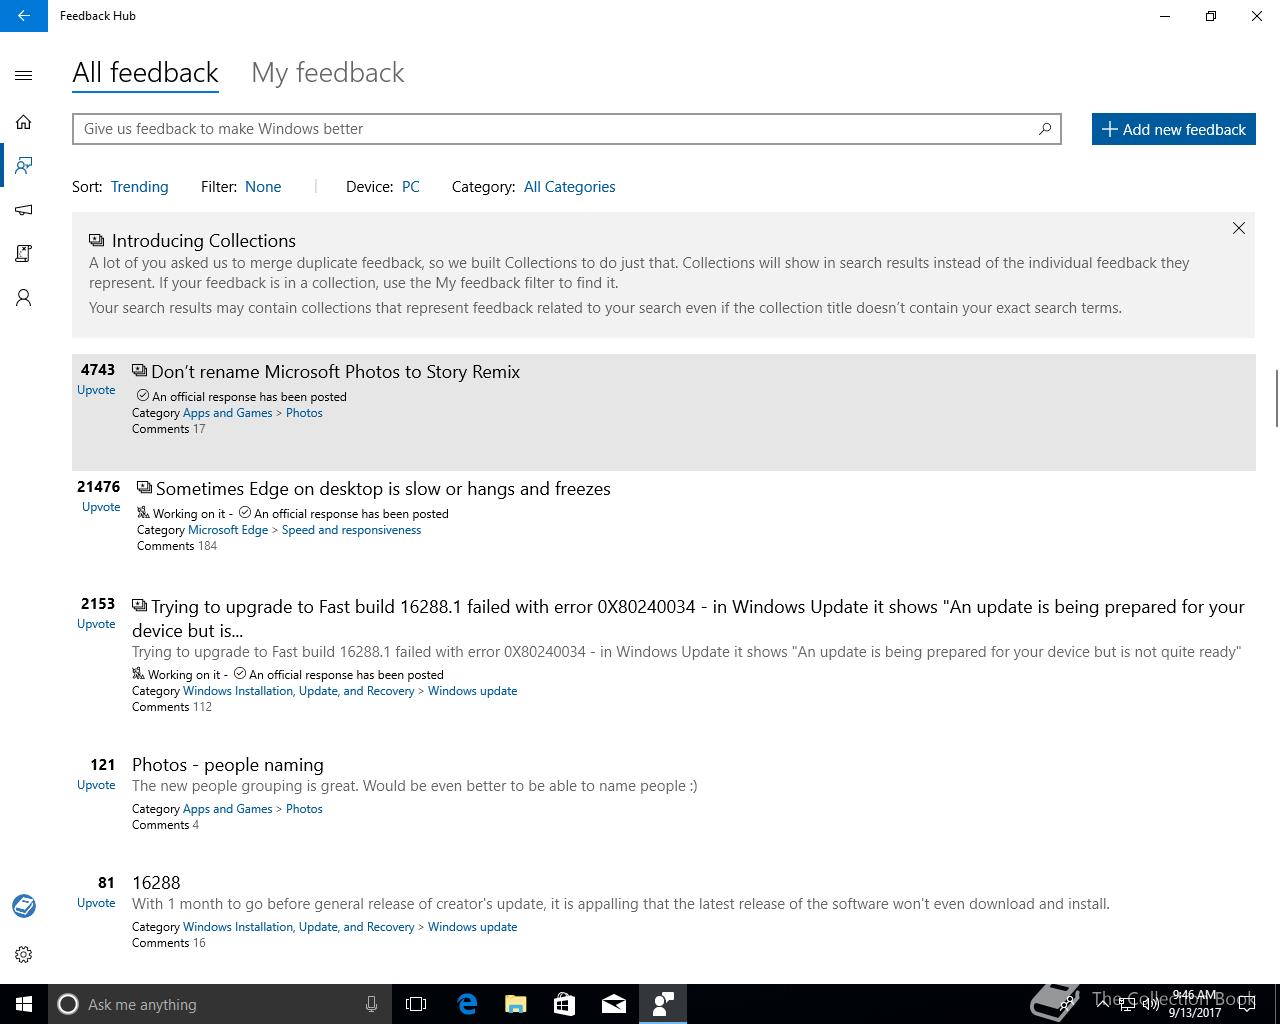Upvote the Edge slow or hangs feedback
This screenshot has height=1024, width=1280.
click(x=101, y=507)
